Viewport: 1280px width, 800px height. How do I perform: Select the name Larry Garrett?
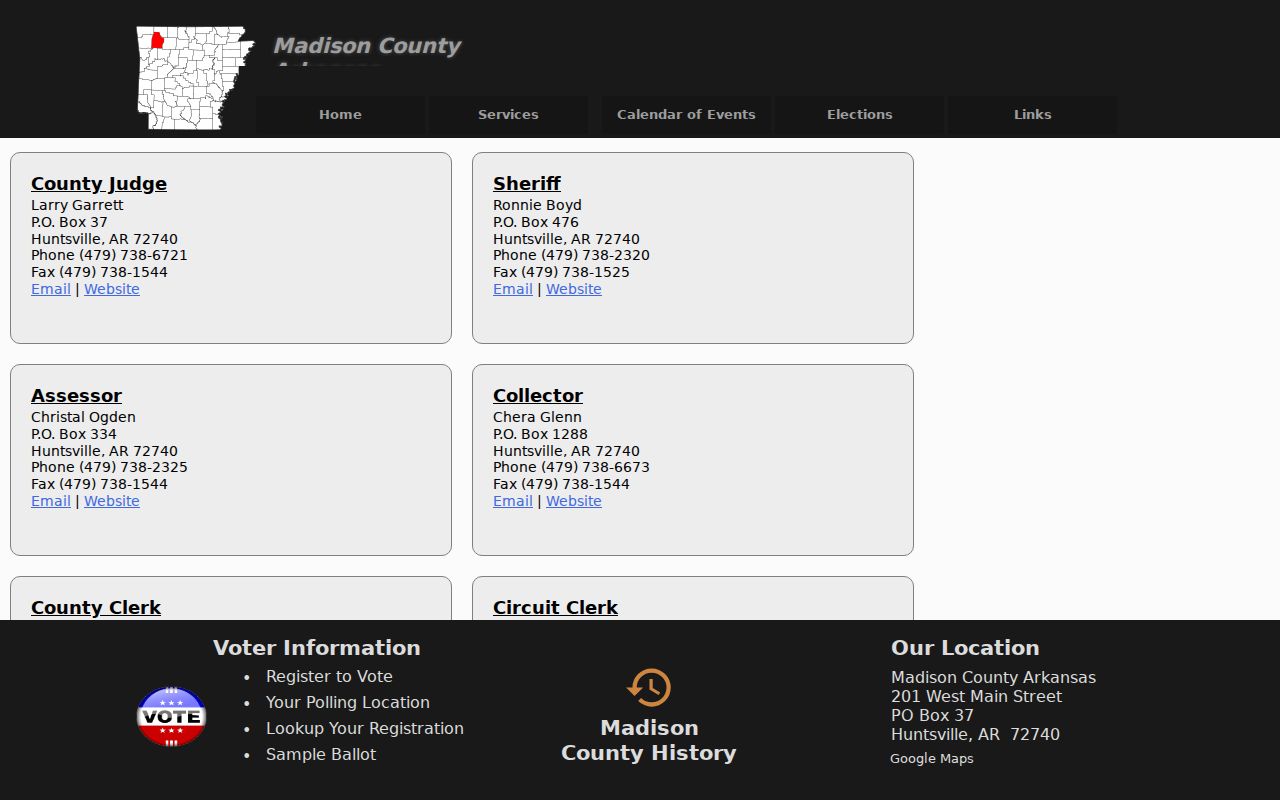77,205
